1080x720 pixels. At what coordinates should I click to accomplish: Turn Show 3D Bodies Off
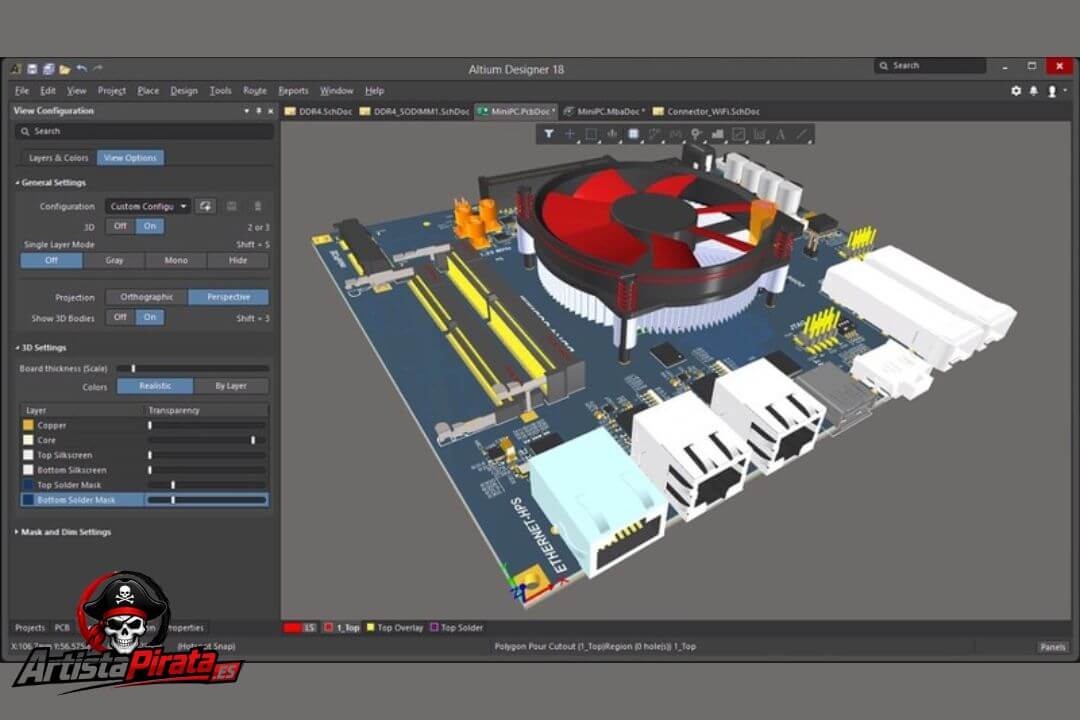[121, 317]
